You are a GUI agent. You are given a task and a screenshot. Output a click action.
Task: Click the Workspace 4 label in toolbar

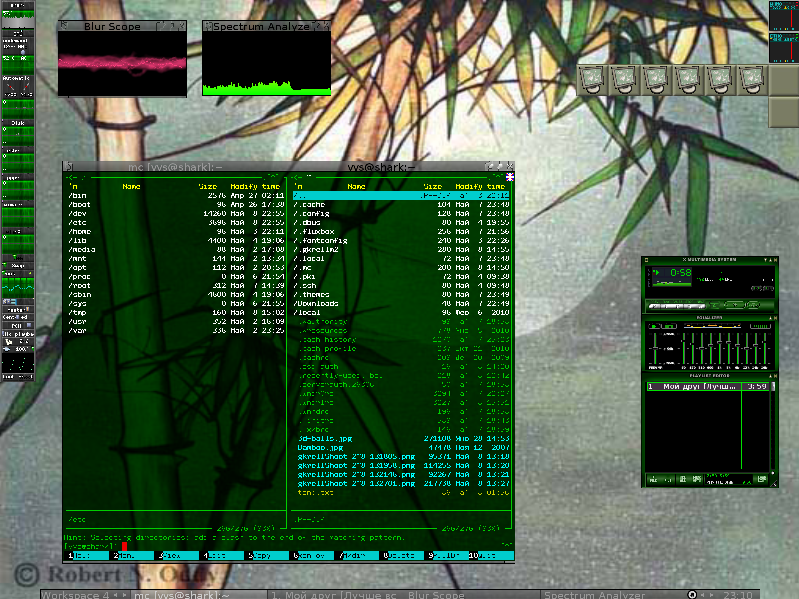pyautogui.click(x=75, y=594)
